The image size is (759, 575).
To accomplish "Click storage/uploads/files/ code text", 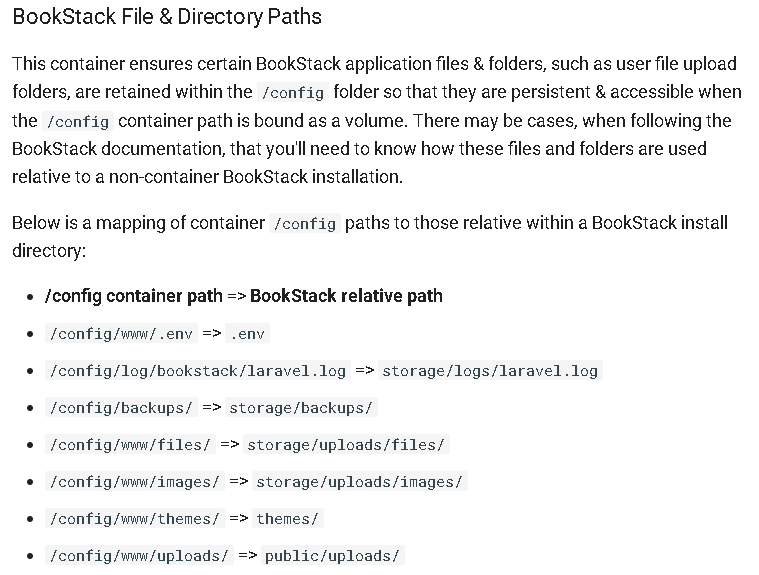I will point(346,444).
